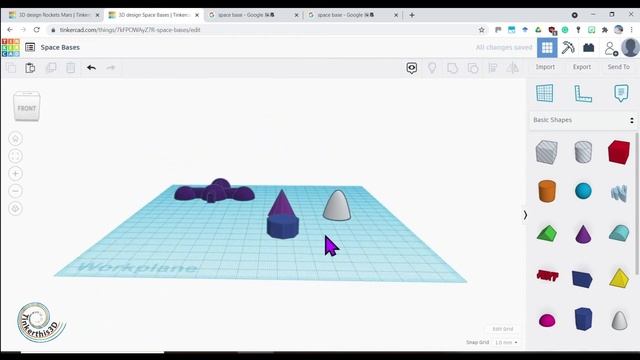Click the Import button
The height and width of the screenshot is (360, 640).
(x=545, y=67)
